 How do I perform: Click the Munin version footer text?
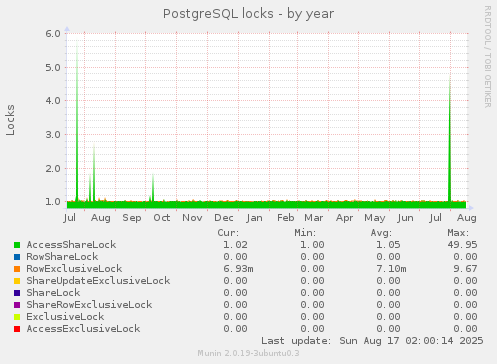click(248, 353)
